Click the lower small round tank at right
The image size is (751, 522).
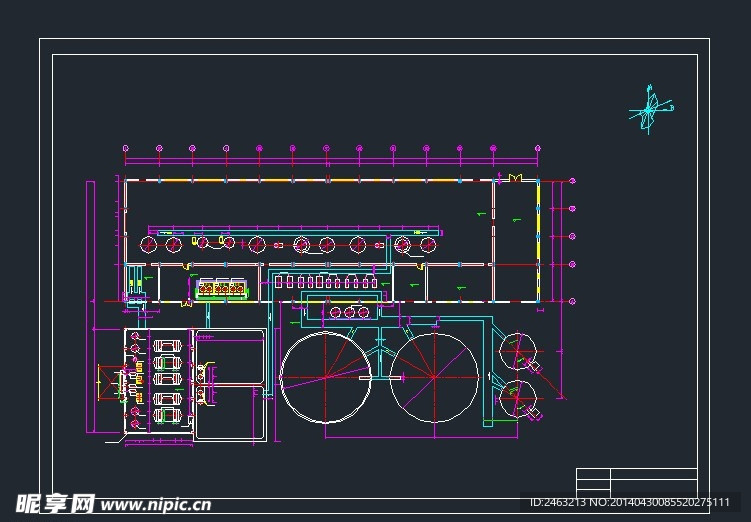[x=519, y=399]
